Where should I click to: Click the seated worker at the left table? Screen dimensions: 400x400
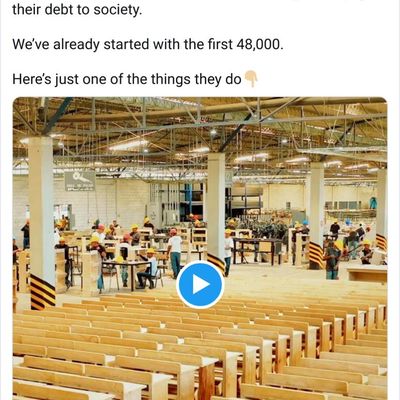149,268
